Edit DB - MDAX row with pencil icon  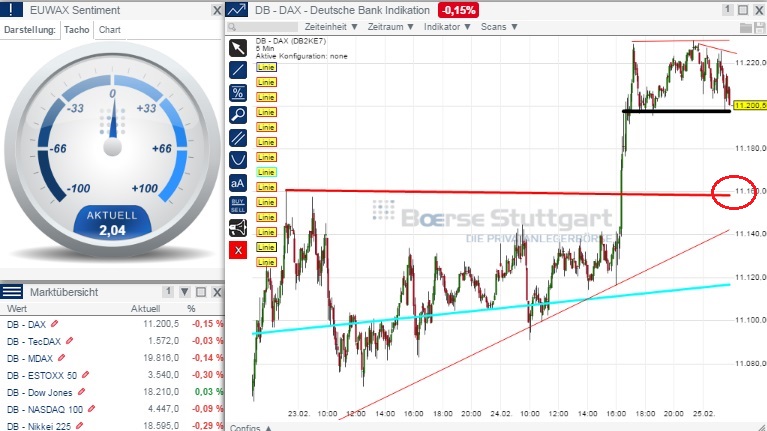point(62,358)
